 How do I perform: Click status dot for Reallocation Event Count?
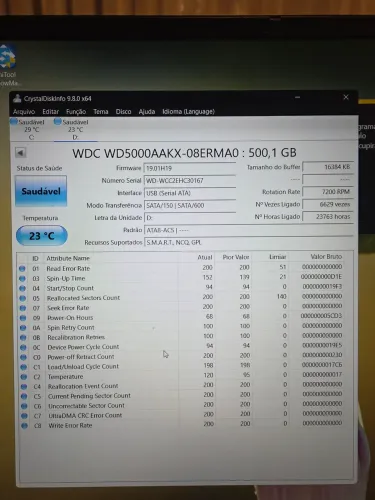24,387
